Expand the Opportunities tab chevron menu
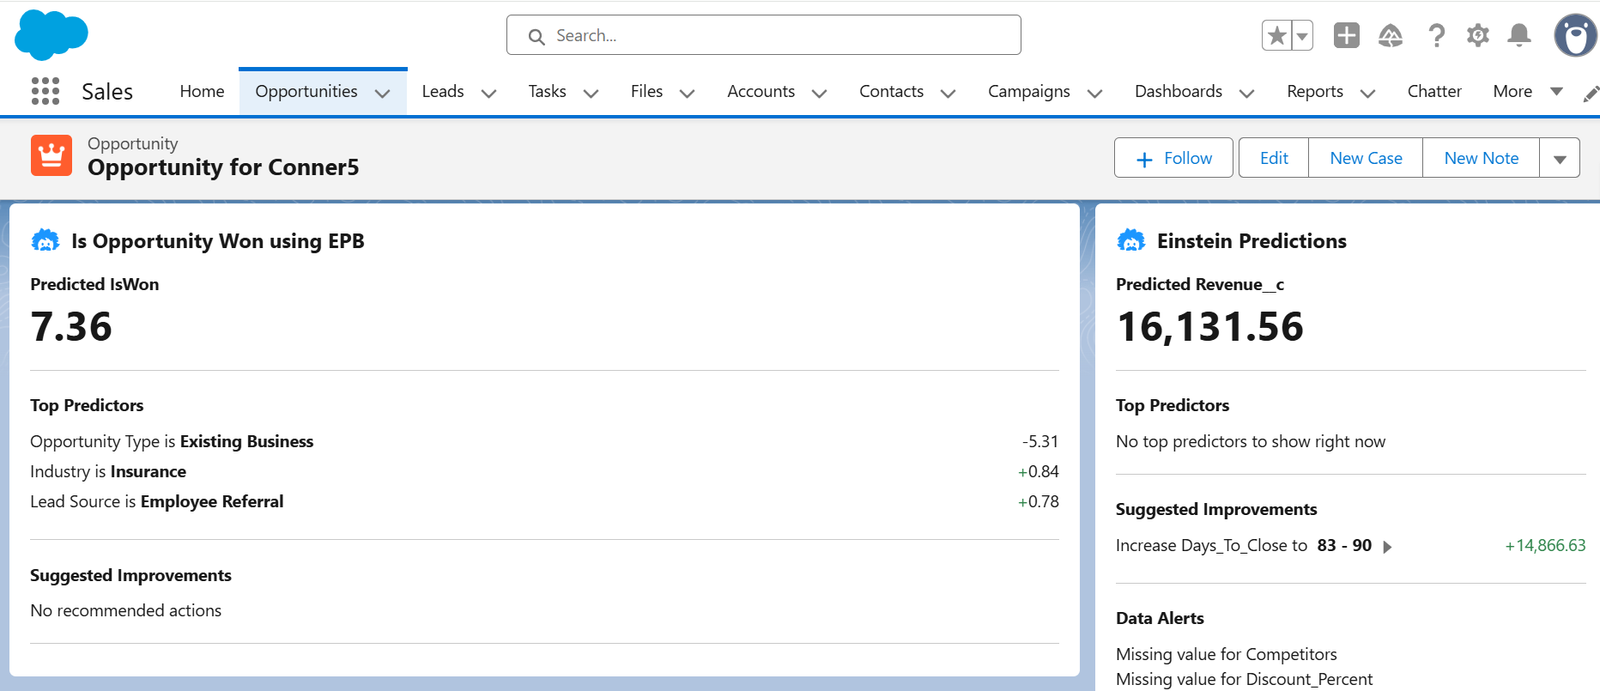 coord(382,93)
